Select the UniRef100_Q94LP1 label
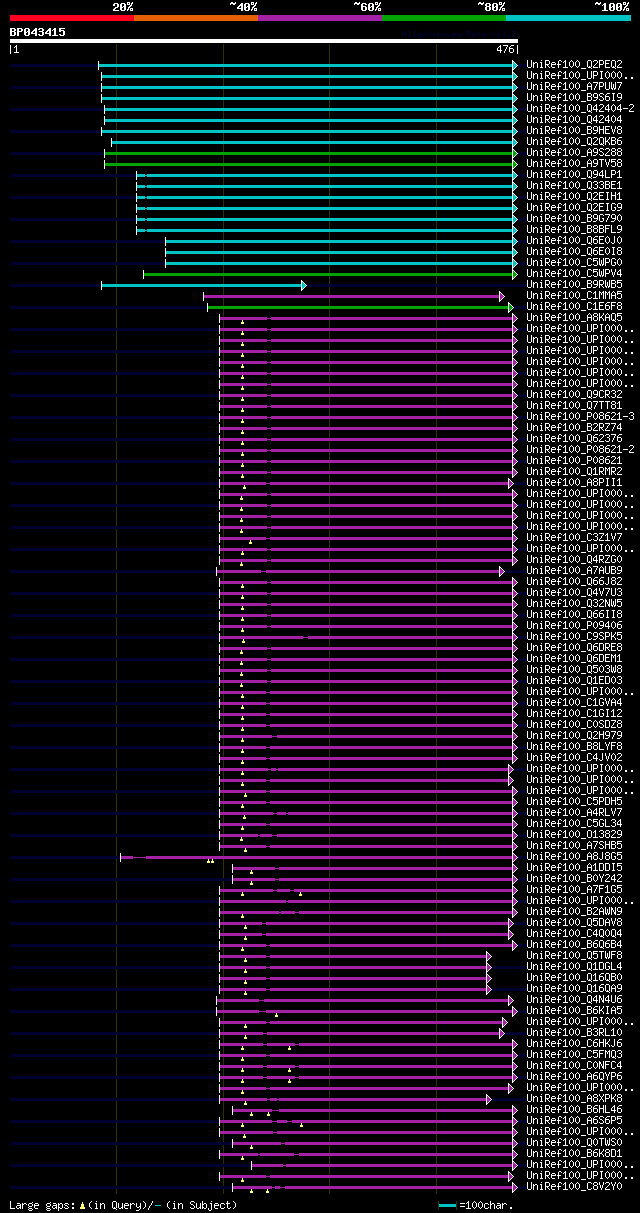 pyautogui.click(x=574, y=174)
